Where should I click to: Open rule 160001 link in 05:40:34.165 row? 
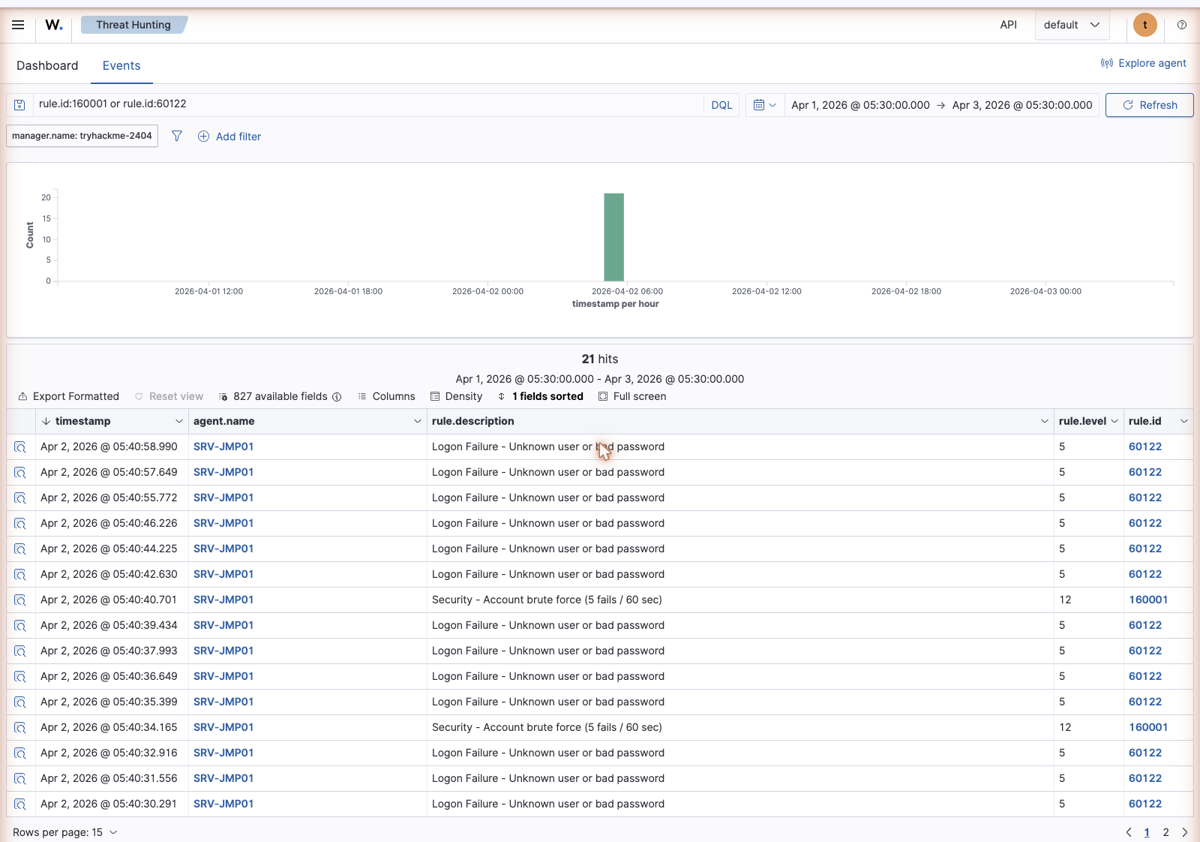tap(1148, 727)
